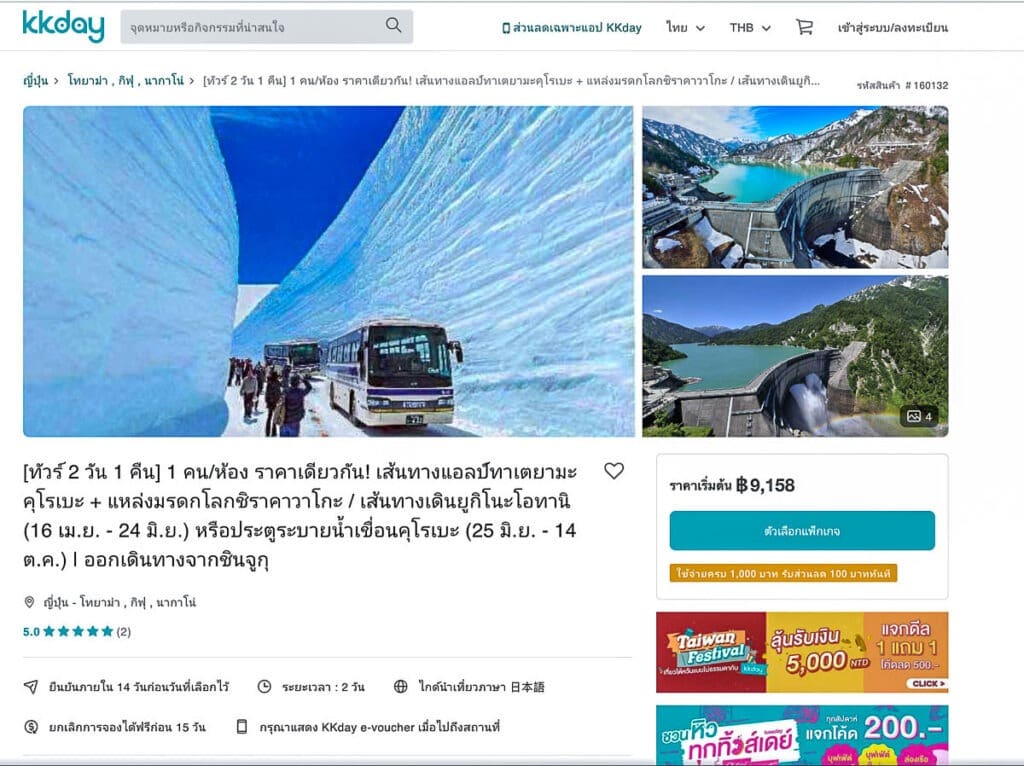Viewport: 1024px width, 766px height.
Task: Click the clock duration icon
Action: (264, 686)
